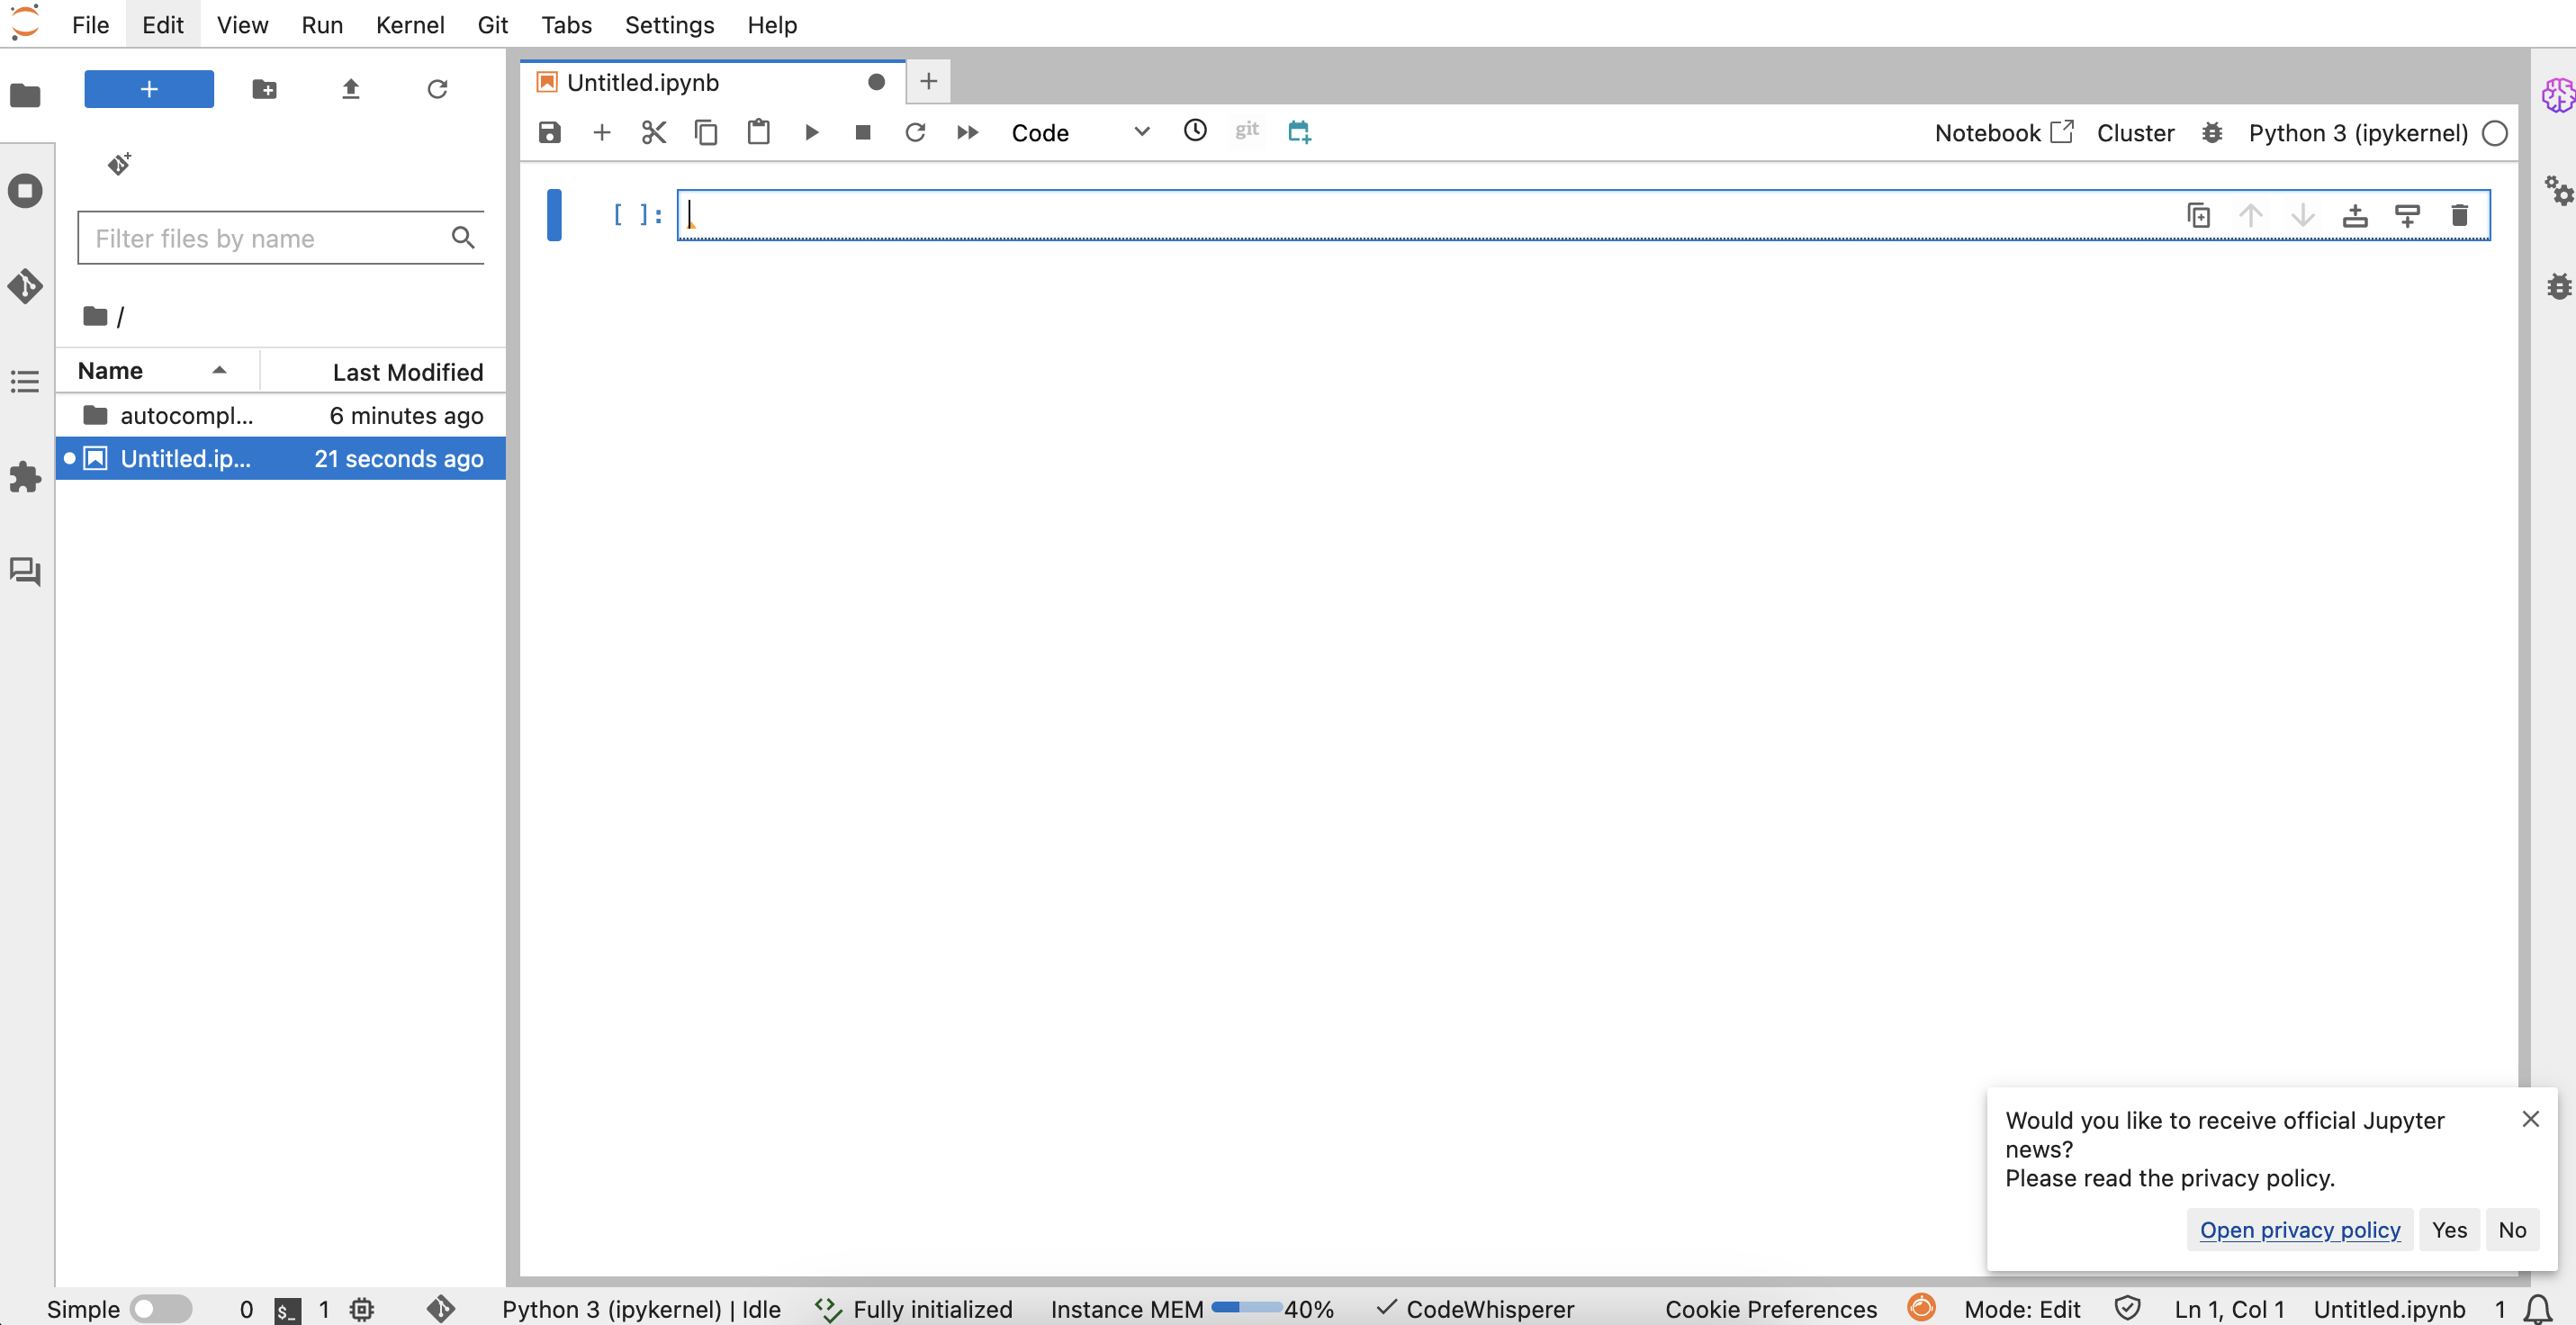Open the File Browser sidebar panel
This screenshot has width=2576, height=1325.
click(x=25, y=95)
